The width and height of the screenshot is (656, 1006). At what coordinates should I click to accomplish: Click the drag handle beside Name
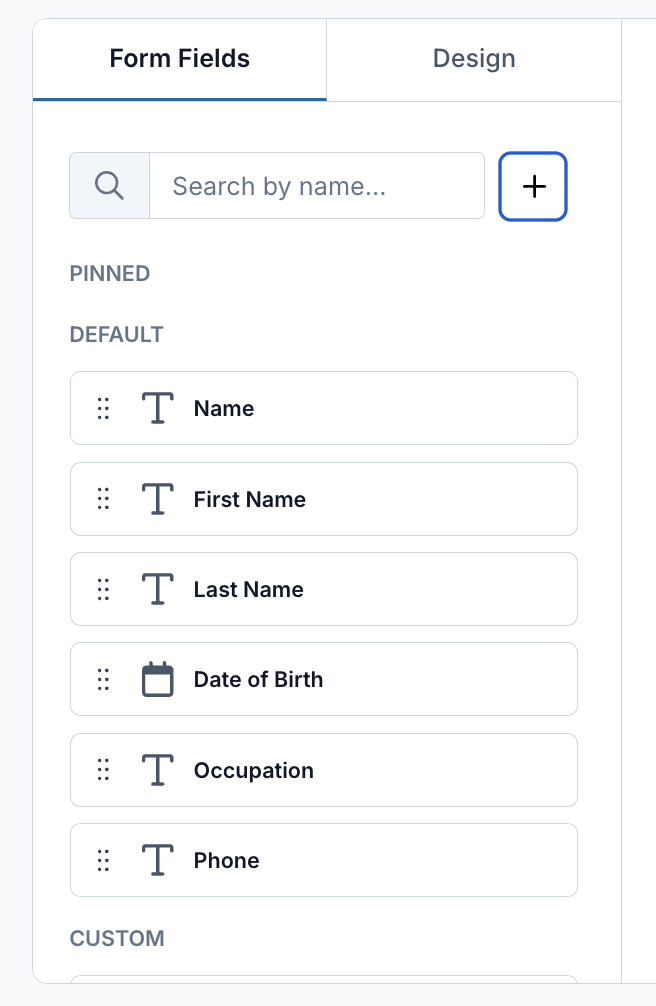point(103,408)
